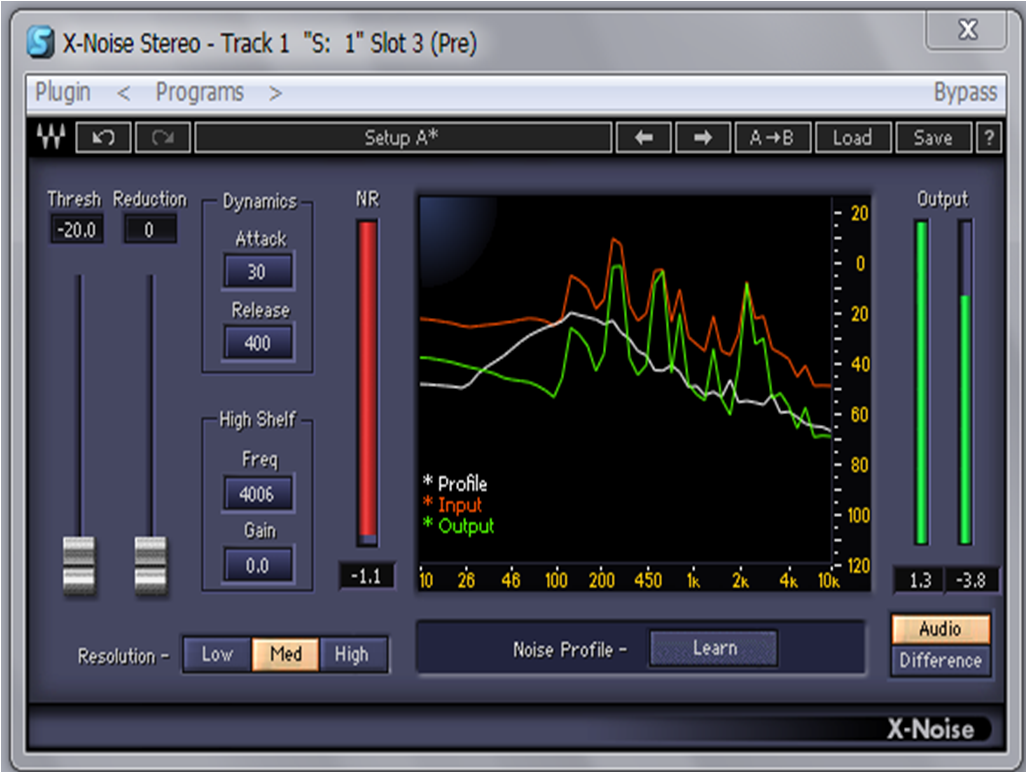Image resolution: width=1027 pixels, height=773 pixels.
Task: Select Low resolution
Action: click(217, 654)
